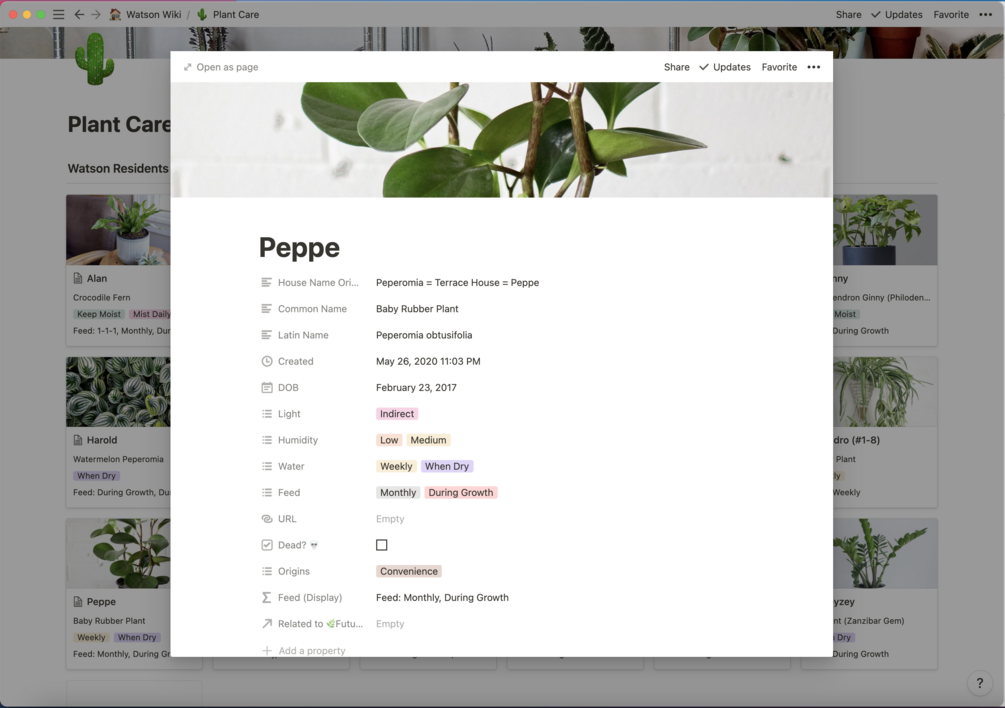Open the Medium humidity tag
The image size is (1005, 708).
(x=428, y=440)
